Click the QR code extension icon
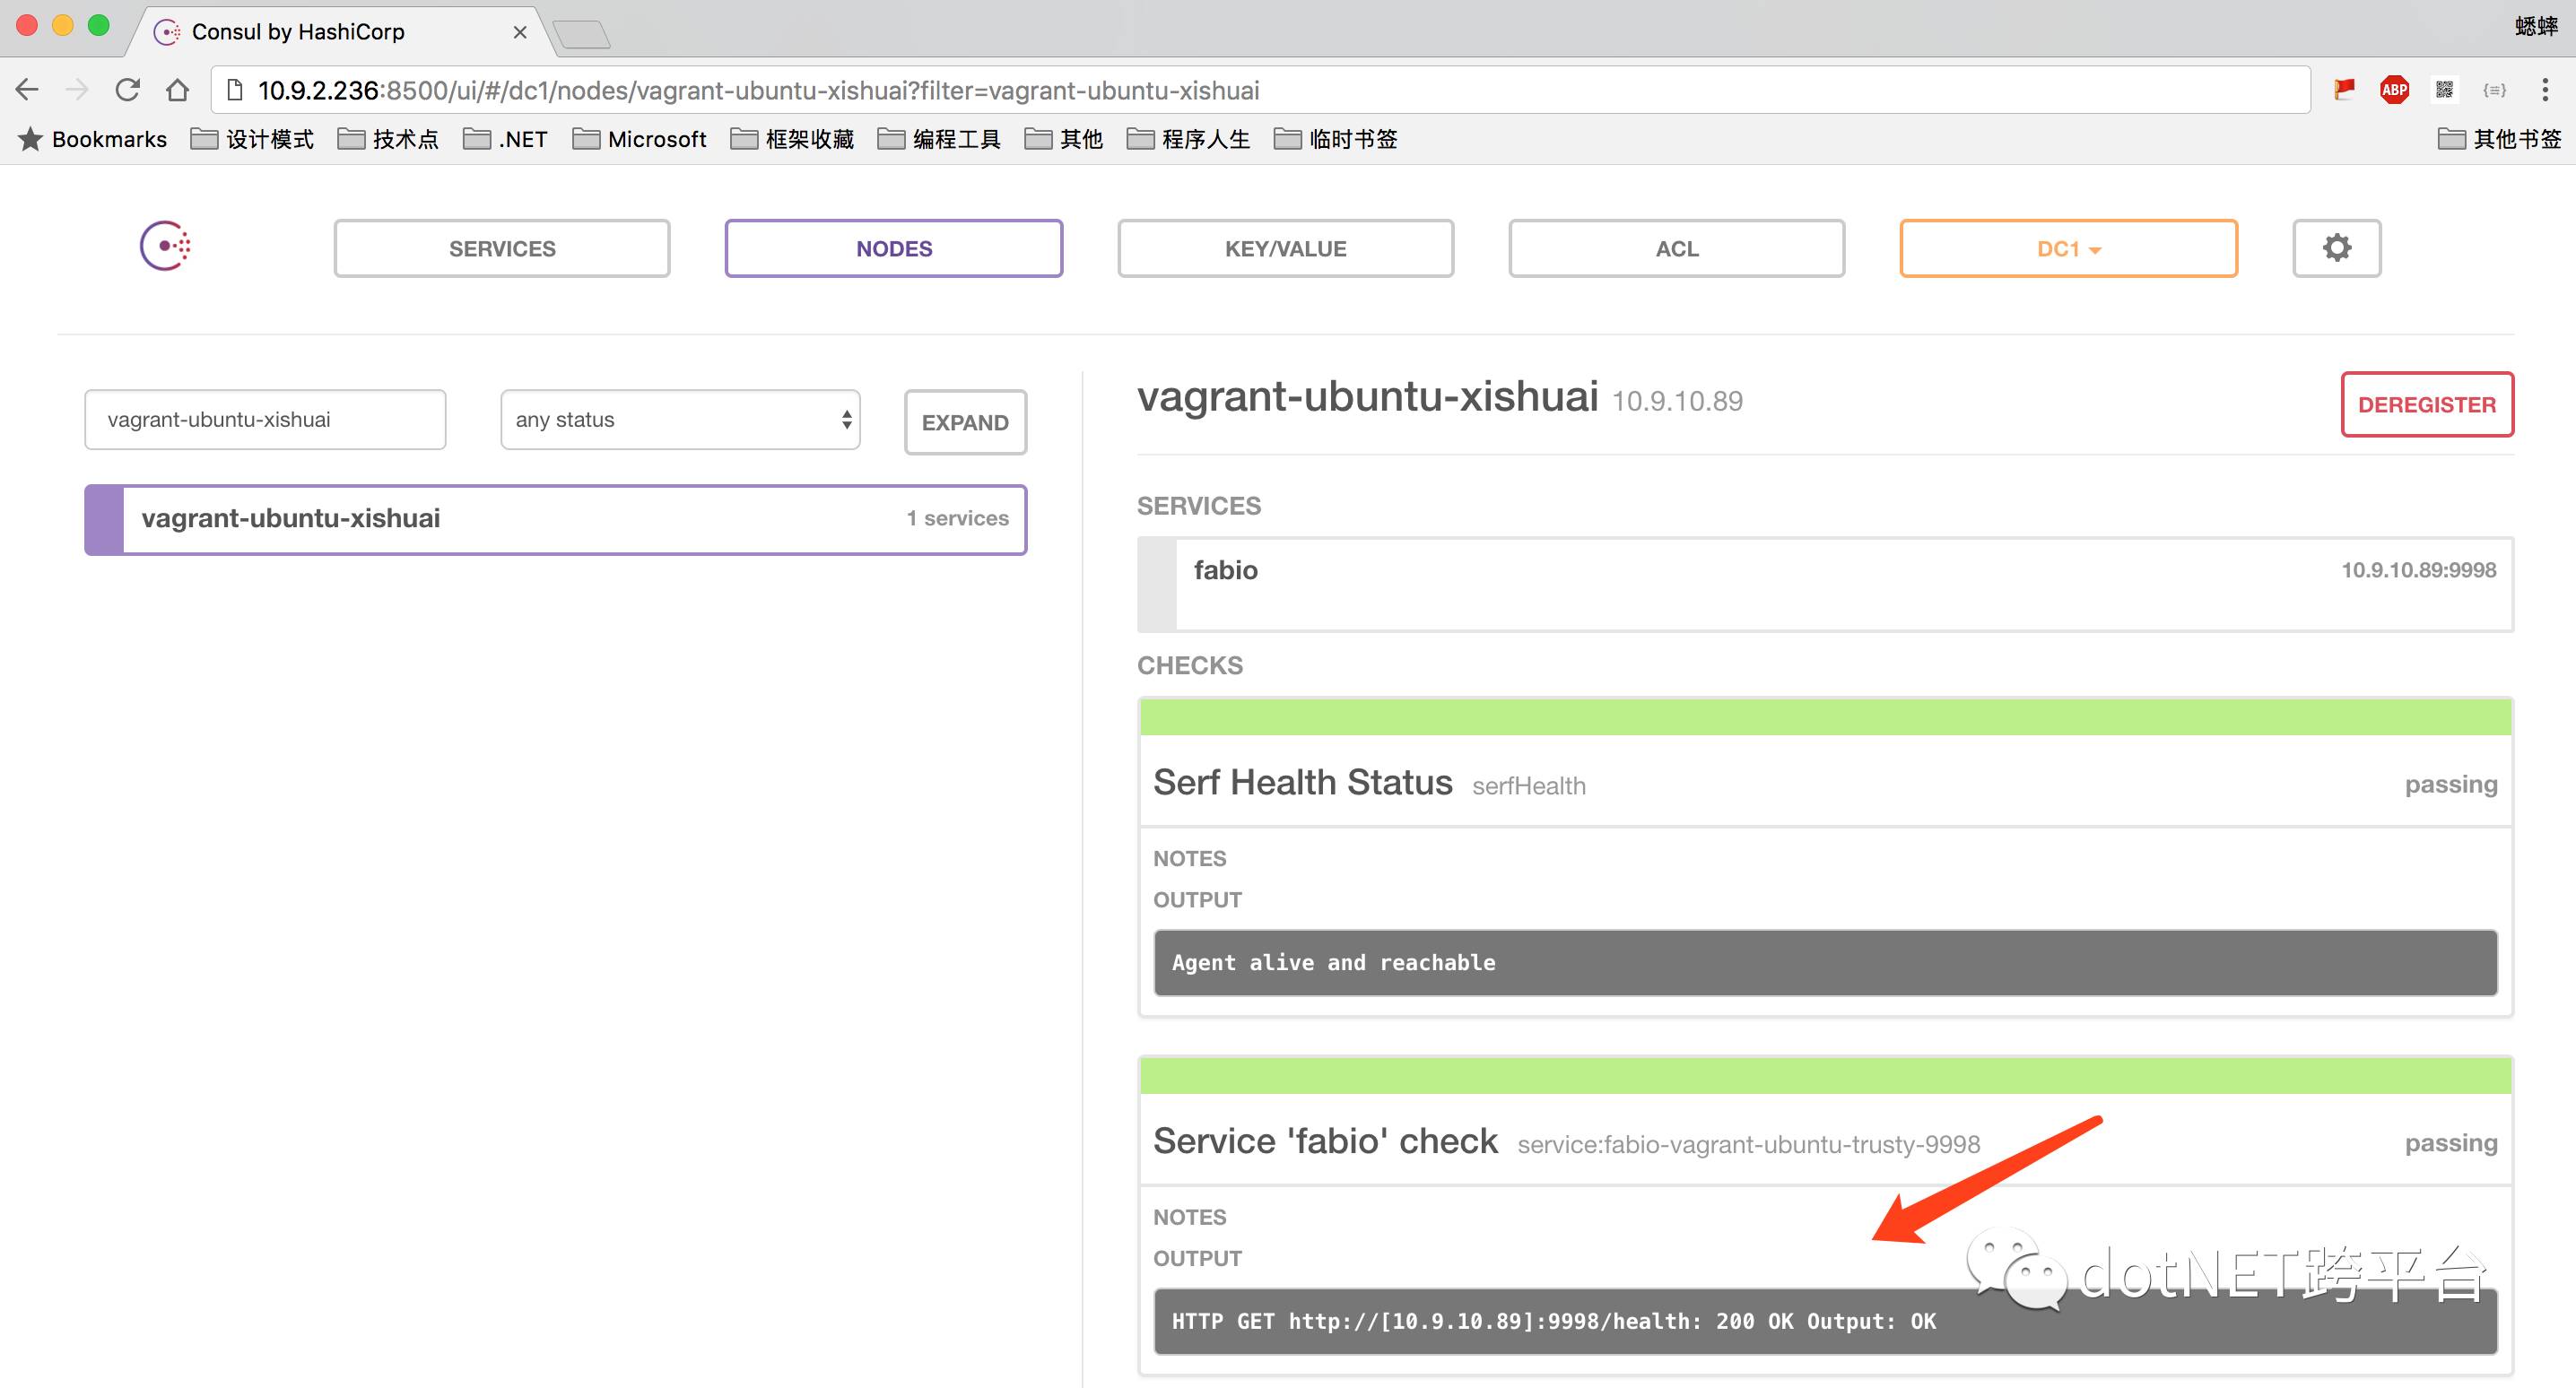 click(2444, 90)
